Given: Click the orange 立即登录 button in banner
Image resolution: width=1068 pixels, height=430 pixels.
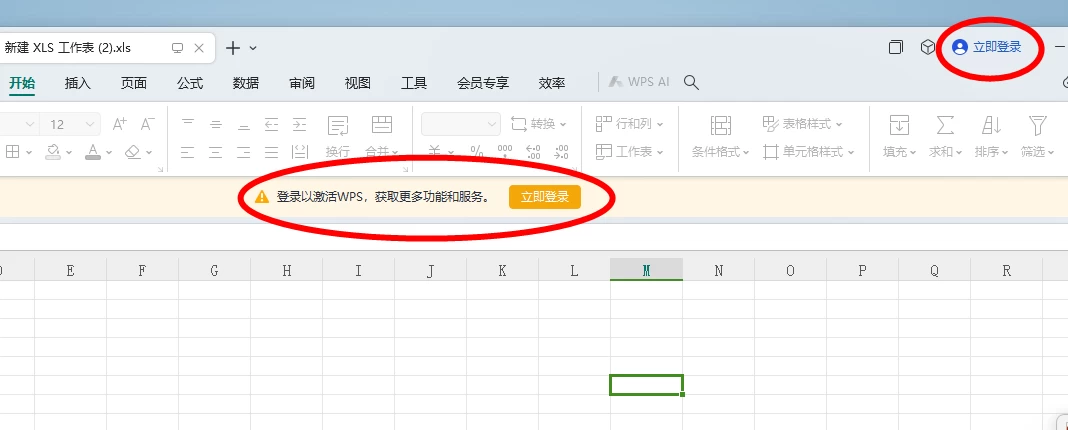Looking at the screenshot, I should point(544,197).
